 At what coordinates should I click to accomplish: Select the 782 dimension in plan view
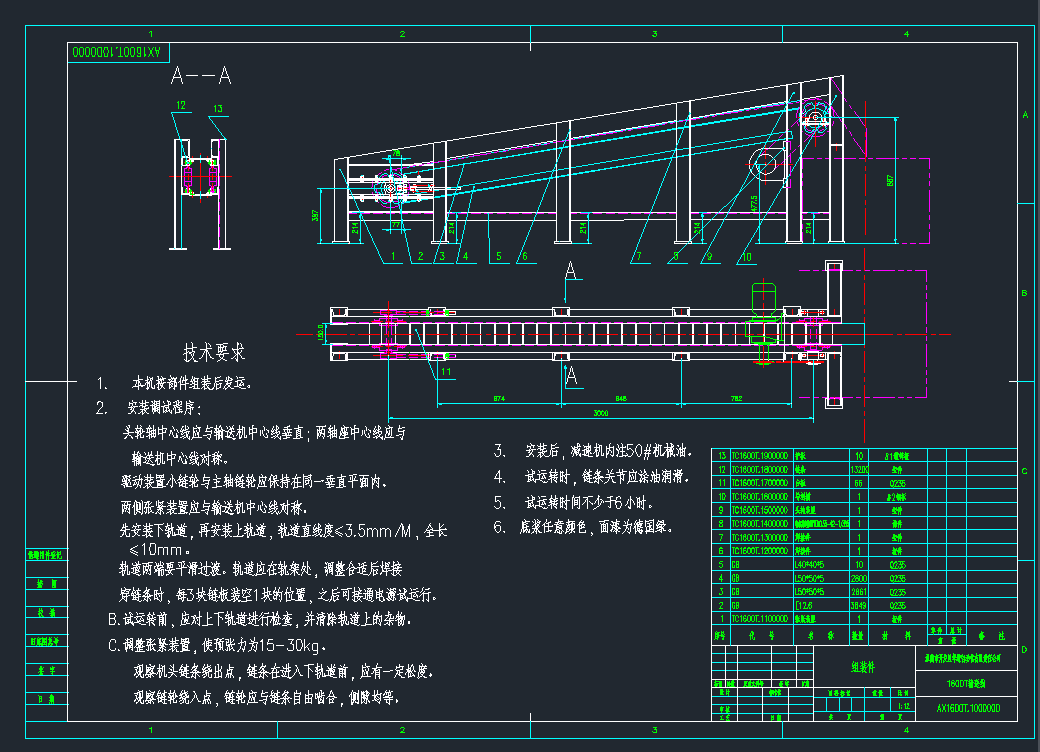tap(736, 398)
